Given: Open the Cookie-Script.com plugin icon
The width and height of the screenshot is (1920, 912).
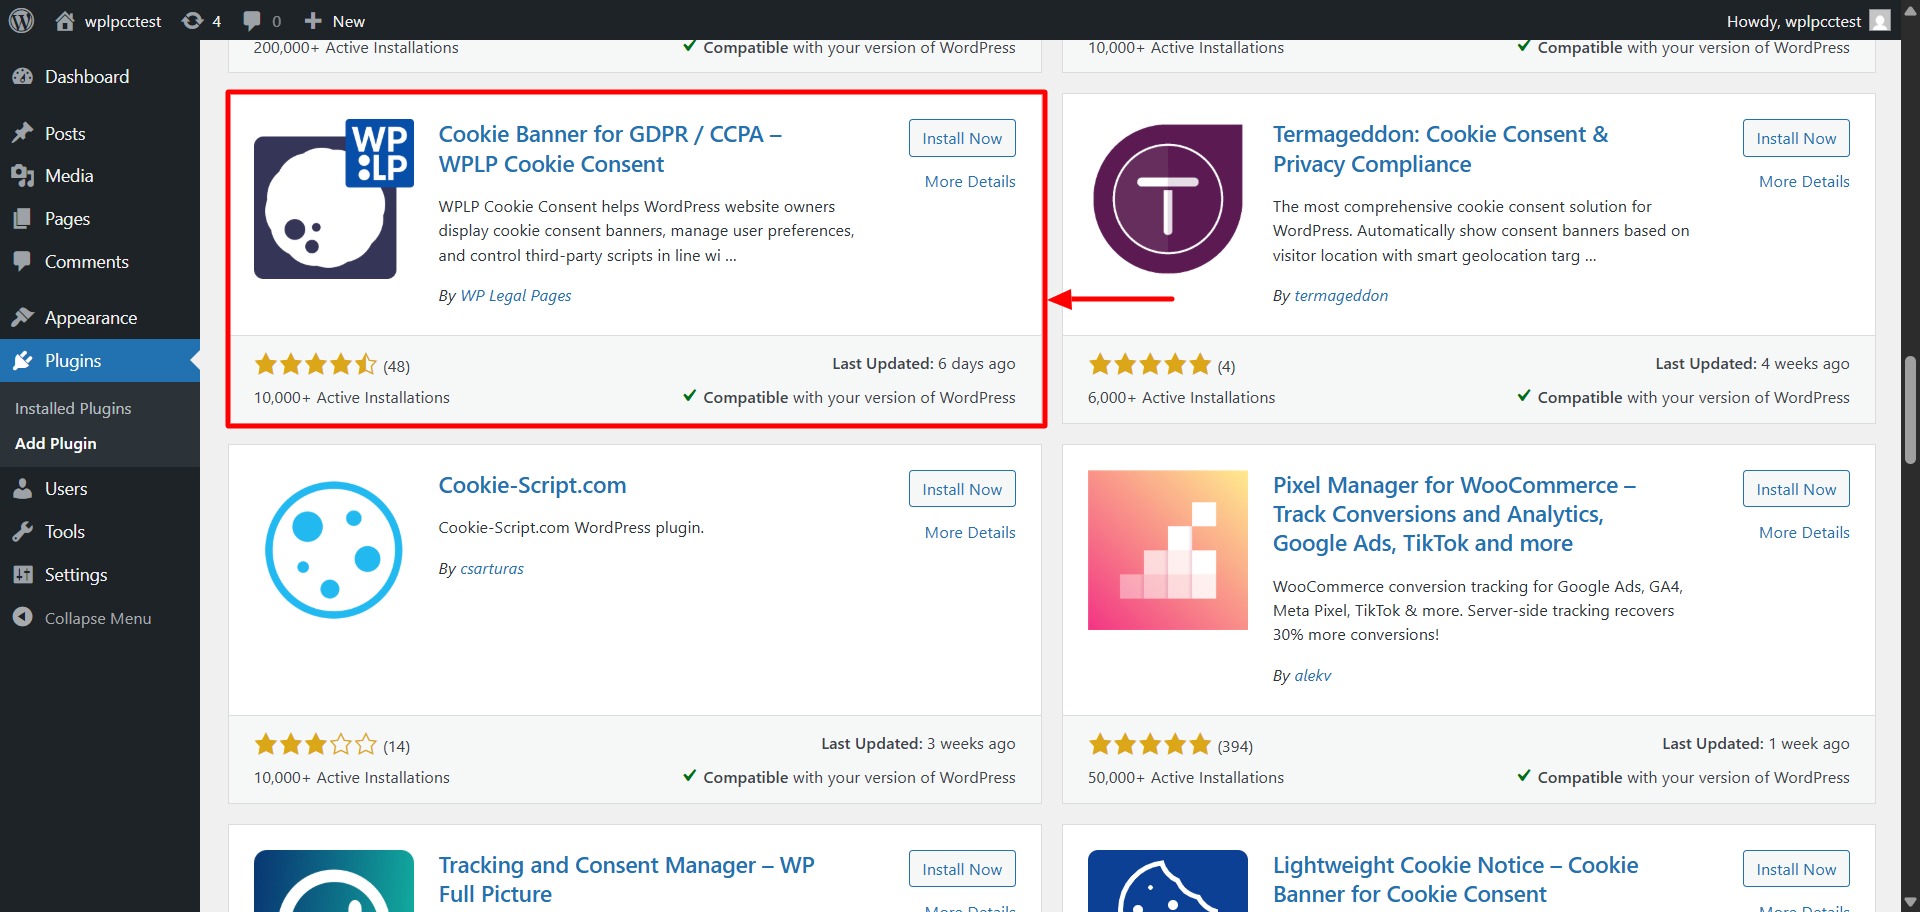Looking at the screenshot, I should [x=333, y=550].
